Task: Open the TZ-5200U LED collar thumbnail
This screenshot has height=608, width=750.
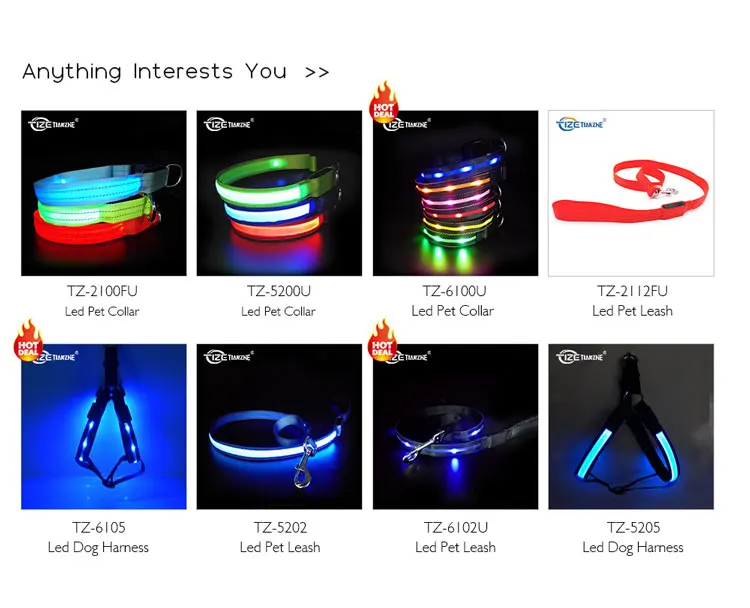Action: tap(279, 193)
